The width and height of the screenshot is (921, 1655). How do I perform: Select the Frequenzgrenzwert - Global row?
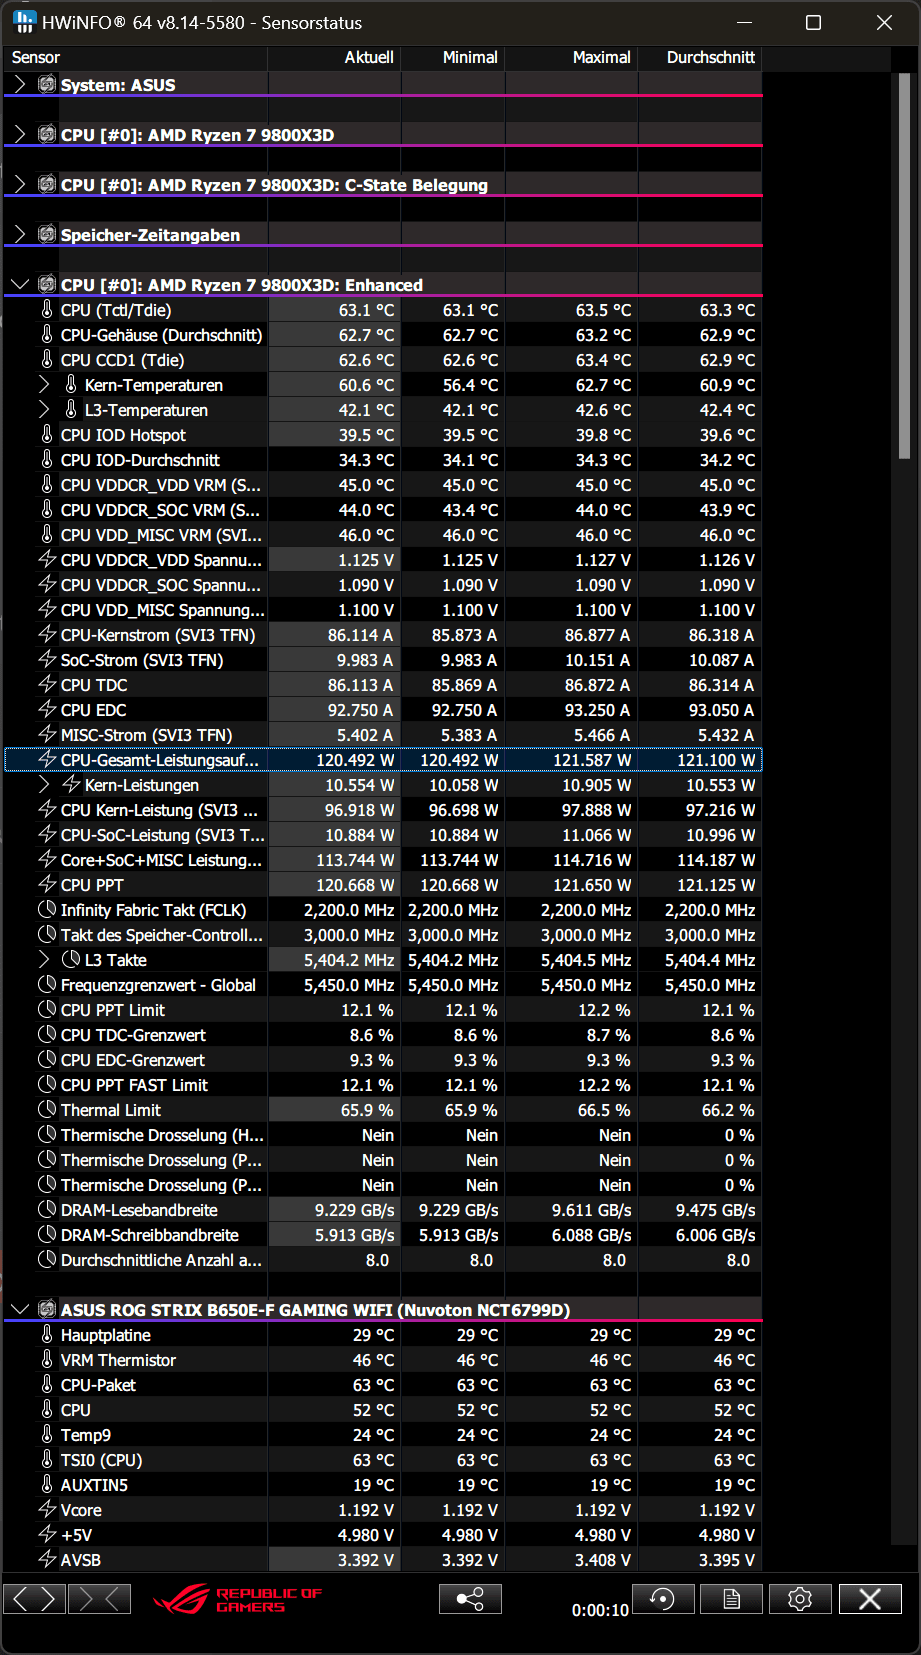coord(383,985)
